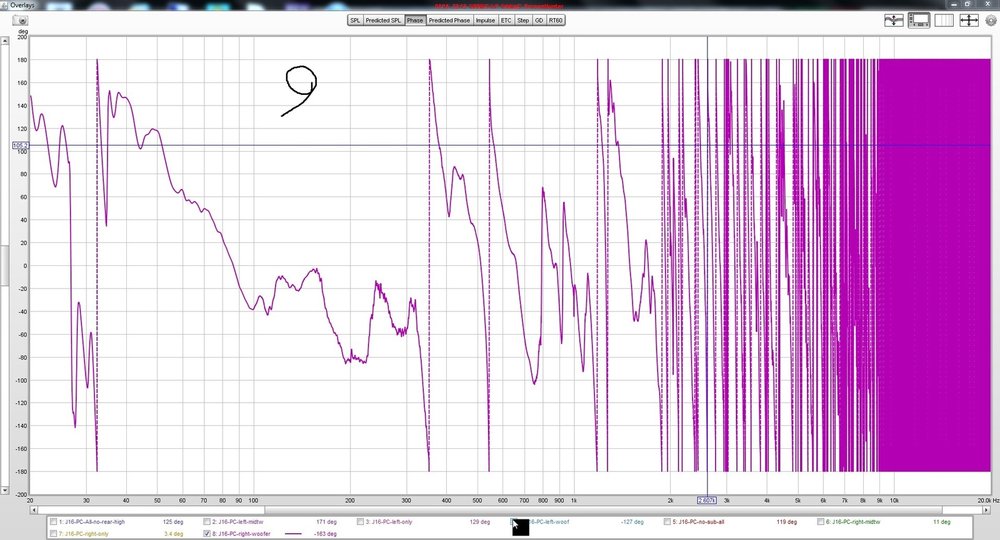The width and height of the screenshot is (1000, 540).
Task: Click the -127 deg value for left-woof
Action: [x=632, y=522]
